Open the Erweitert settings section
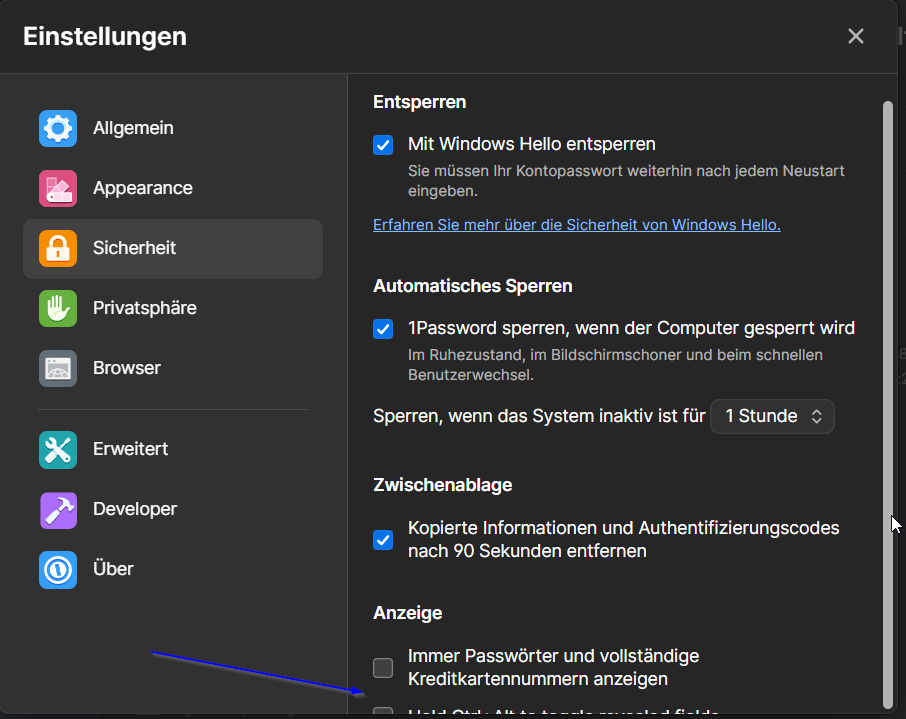 click(130, 449)
